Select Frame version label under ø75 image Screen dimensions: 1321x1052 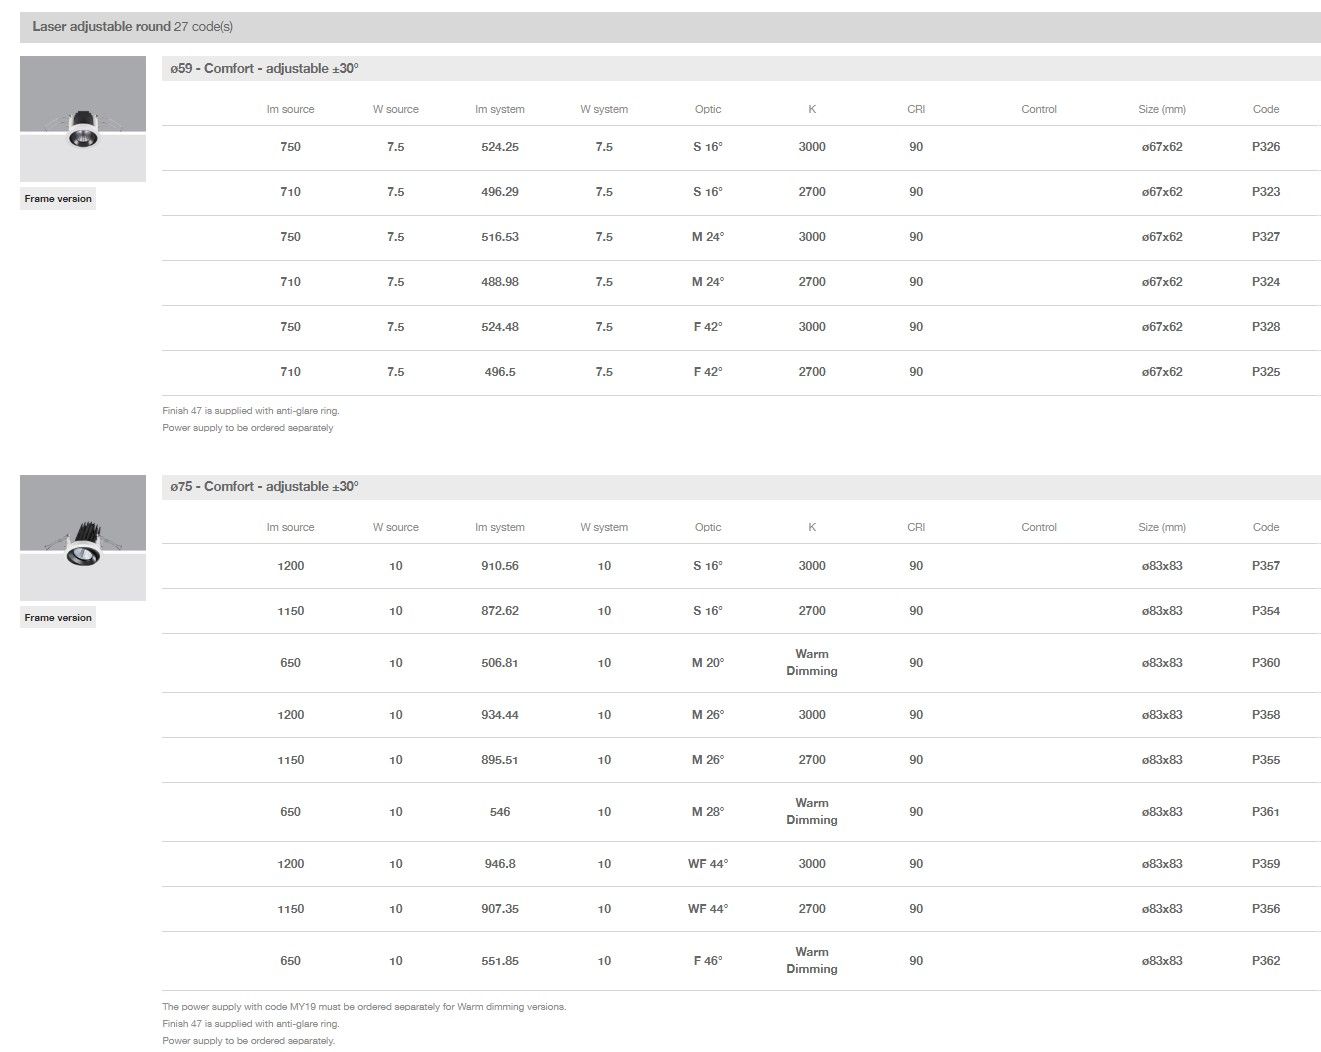[58, 618]
